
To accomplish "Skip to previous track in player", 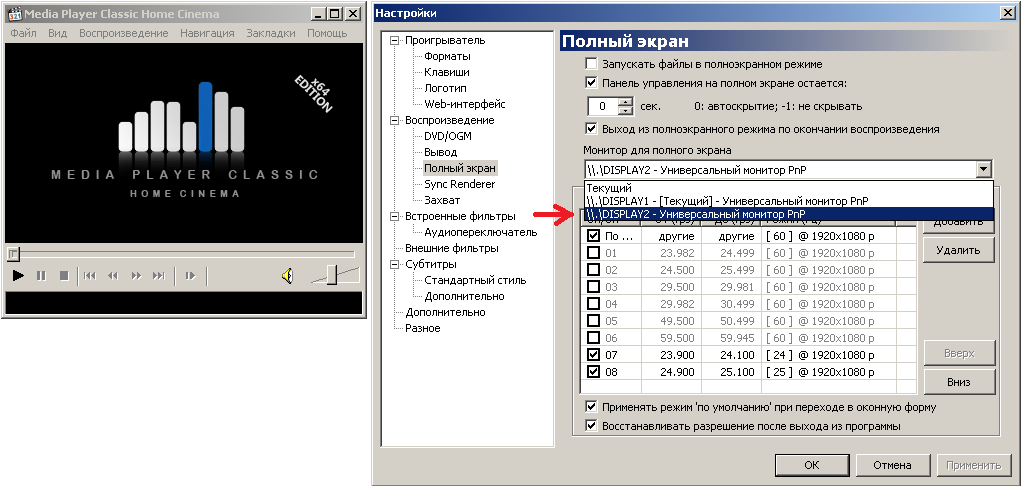I will [90, 276].
